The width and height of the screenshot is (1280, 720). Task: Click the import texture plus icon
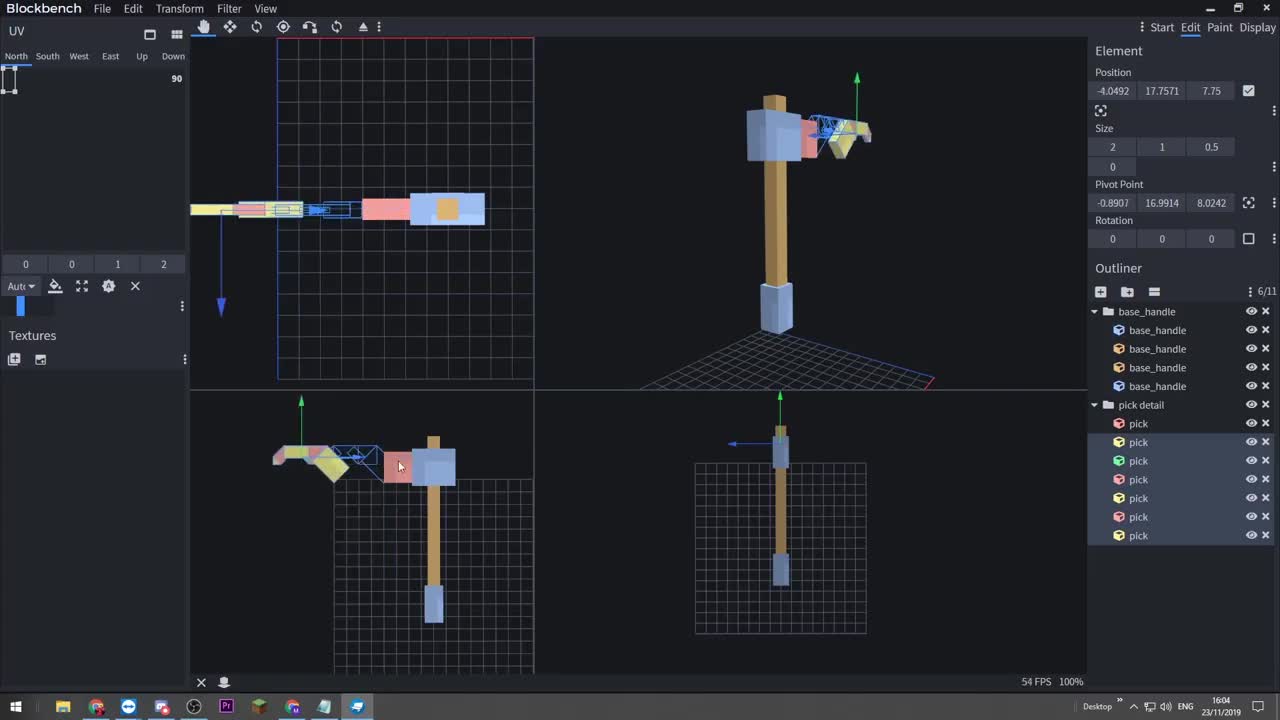(14, 359)
